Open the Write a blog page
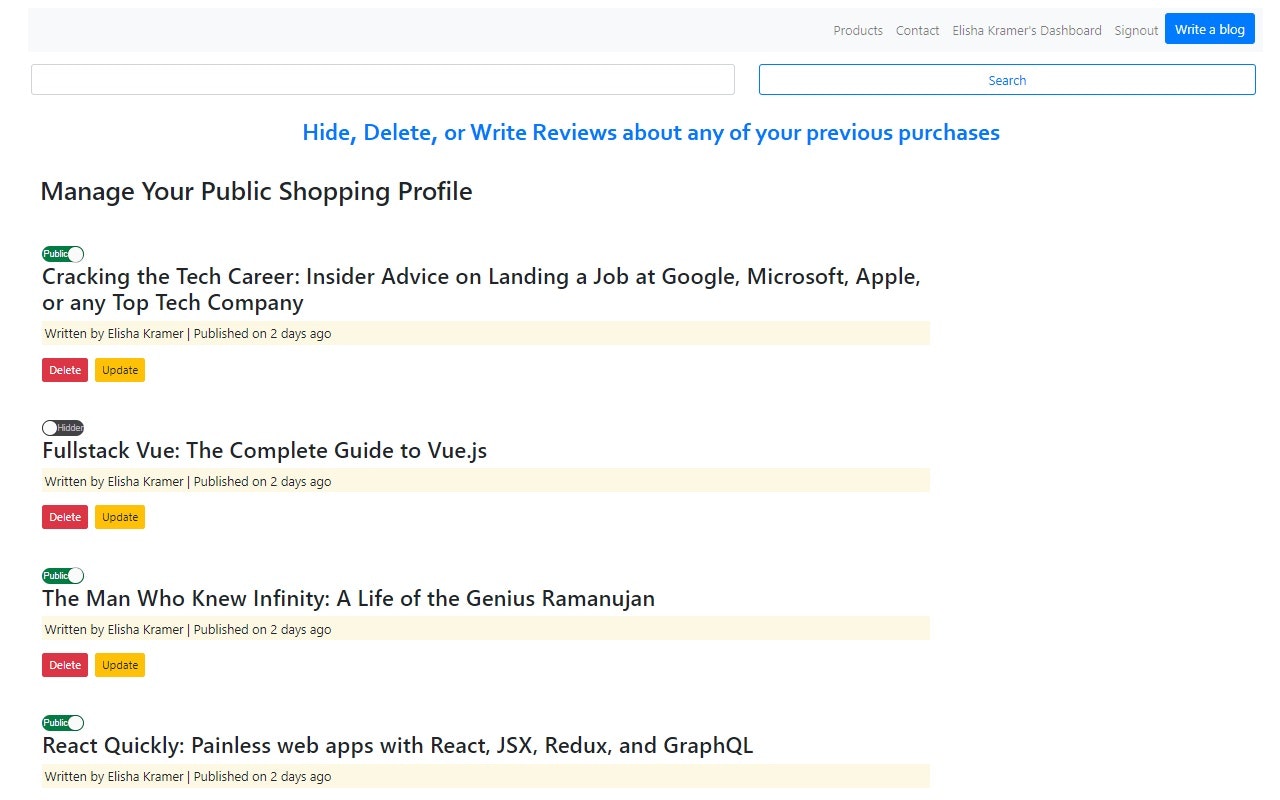1280x800 pixels. tap(1209, 29)
